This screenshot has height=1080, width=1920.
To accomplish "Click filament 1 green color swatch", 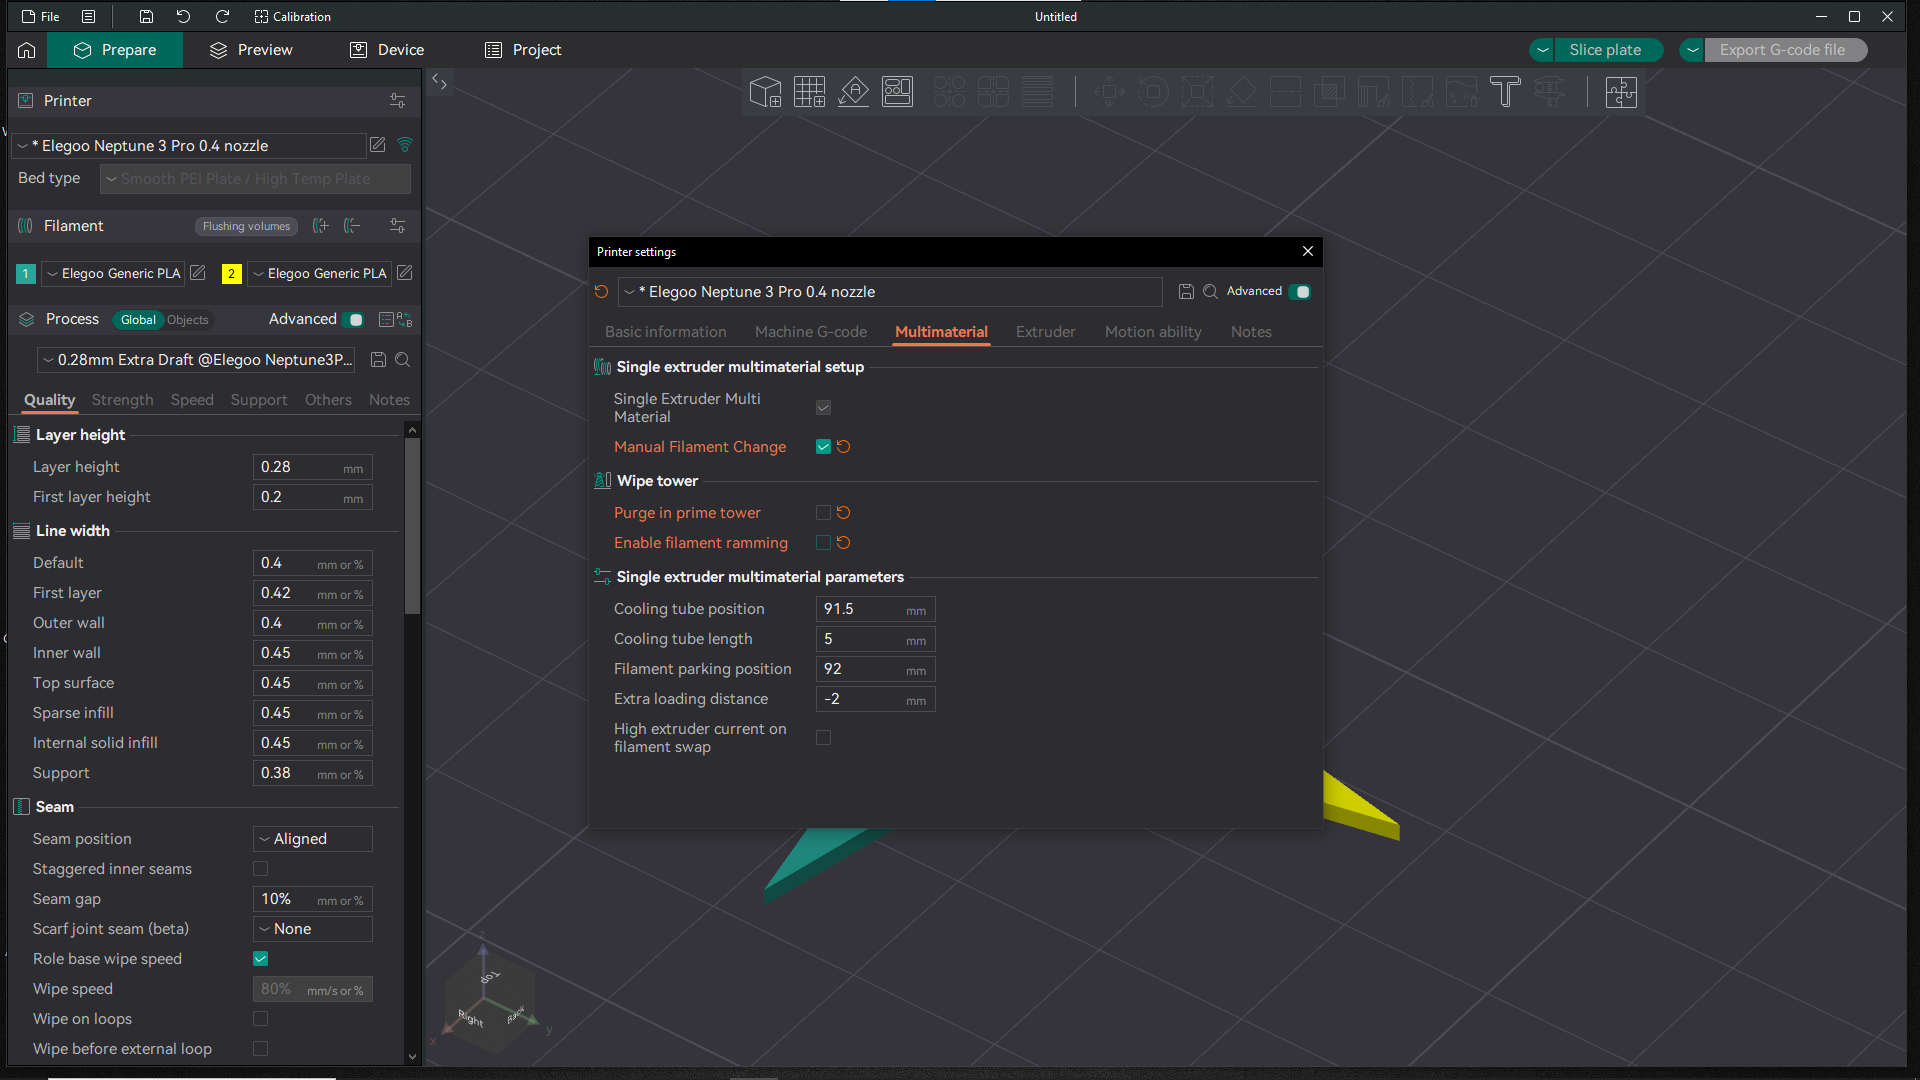I will point(26,273).
